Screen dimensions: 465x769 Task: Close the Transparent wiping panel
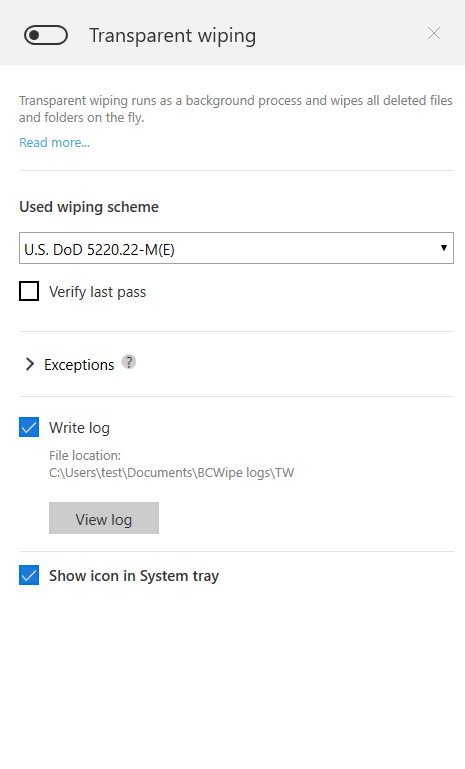[x=434, y=33]
